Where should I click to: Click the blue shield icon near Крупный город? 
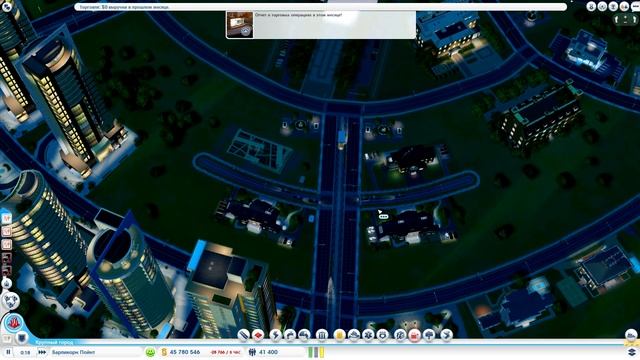click(x=22, y=338)
